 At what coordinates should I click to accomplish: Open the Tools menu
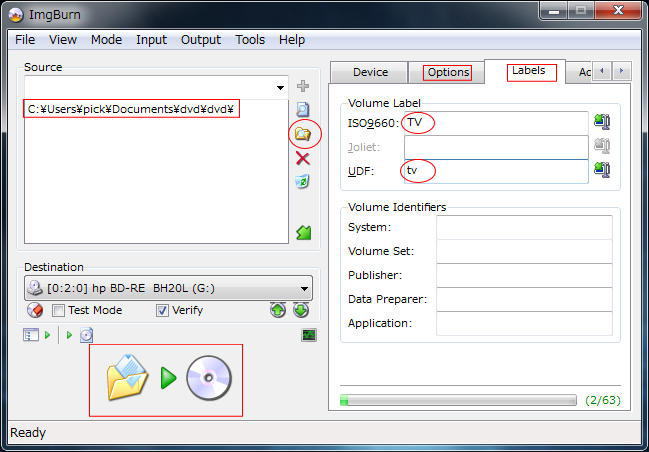[250, 40]
